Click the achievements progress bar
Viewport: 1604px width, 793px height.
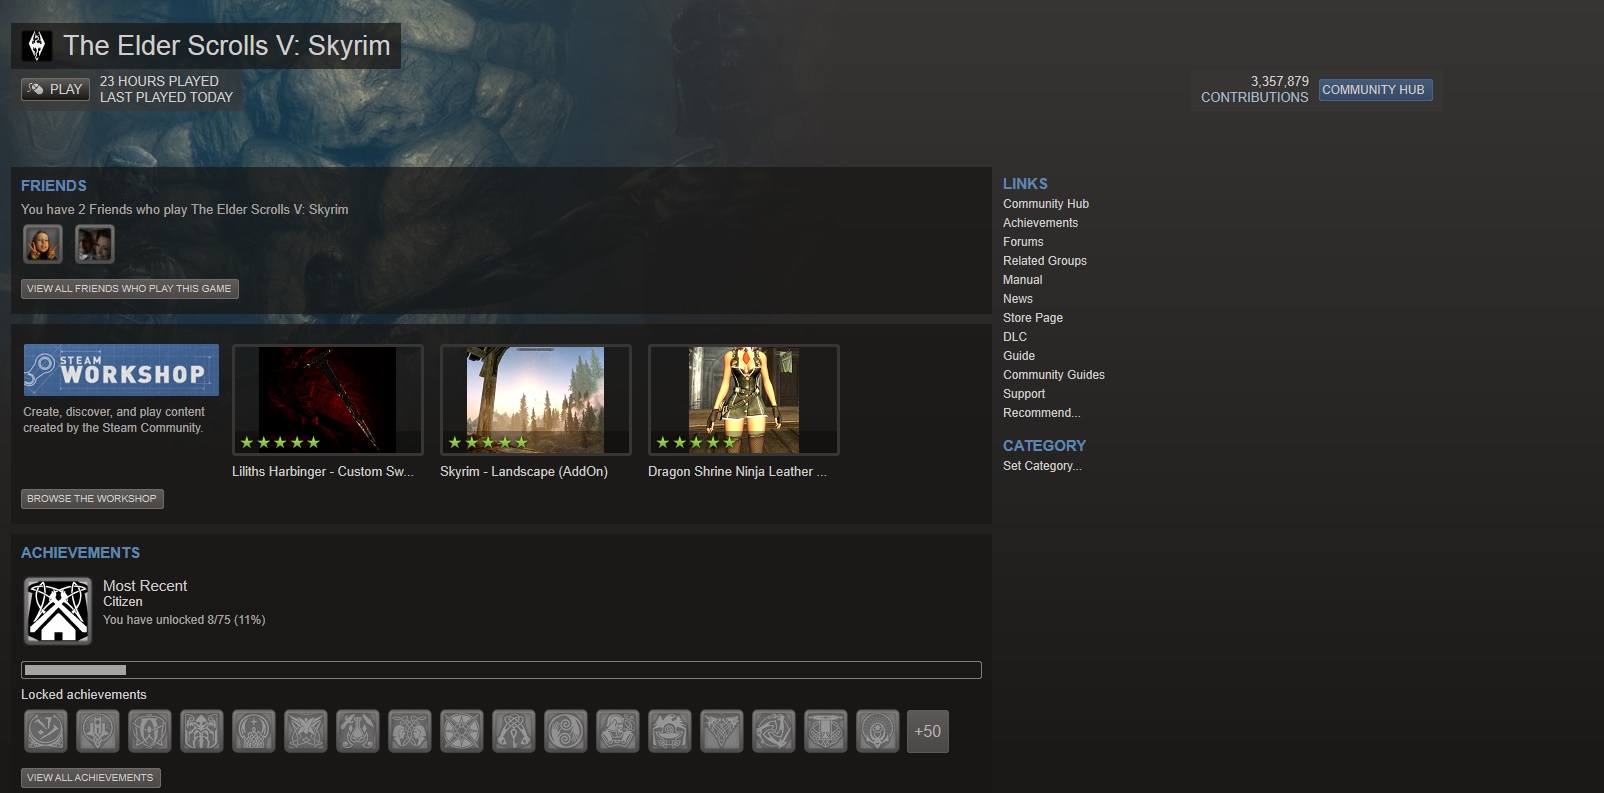point(501,670)
